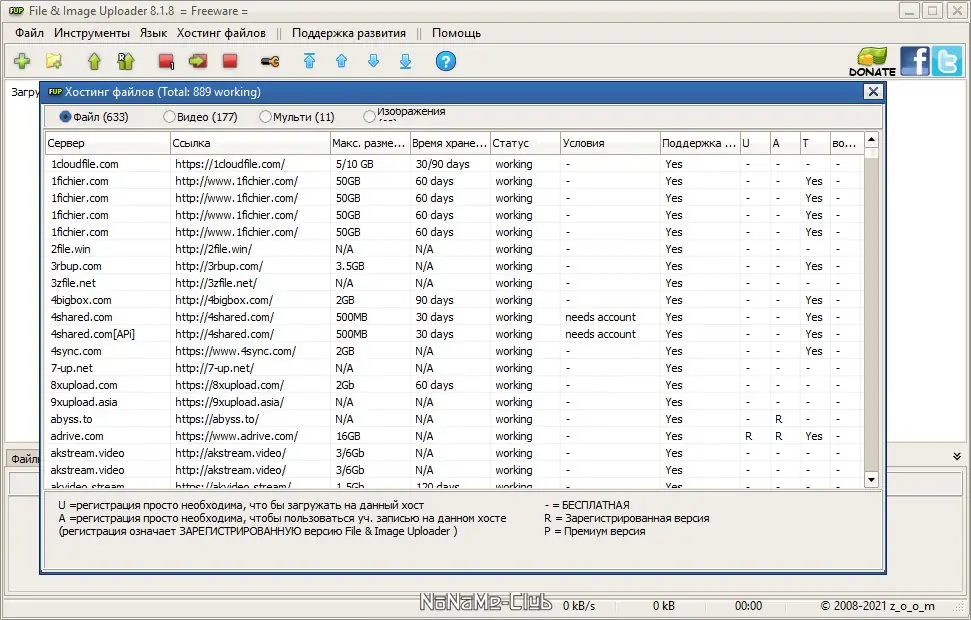Screen dimensions: 971x620
Task: Move item to top blue arrow icon
Action: click(310, 61)
